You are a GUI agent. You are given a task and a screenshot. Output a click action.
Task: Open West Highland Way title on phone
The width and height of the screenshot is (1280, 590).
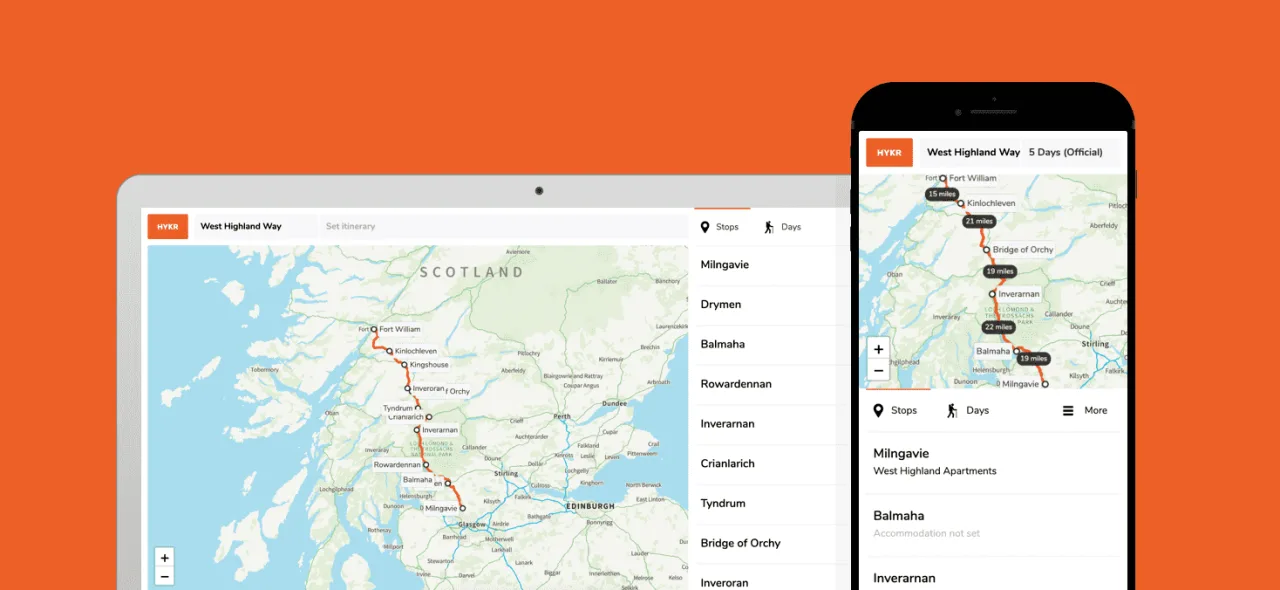click(973, 152)
